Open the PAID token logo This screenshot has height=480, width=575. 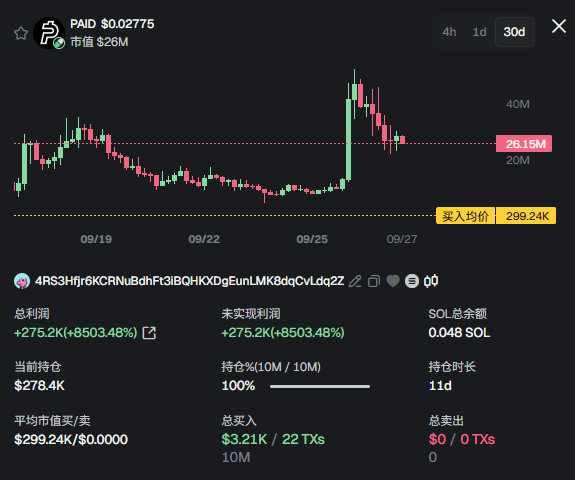point(49,33)
